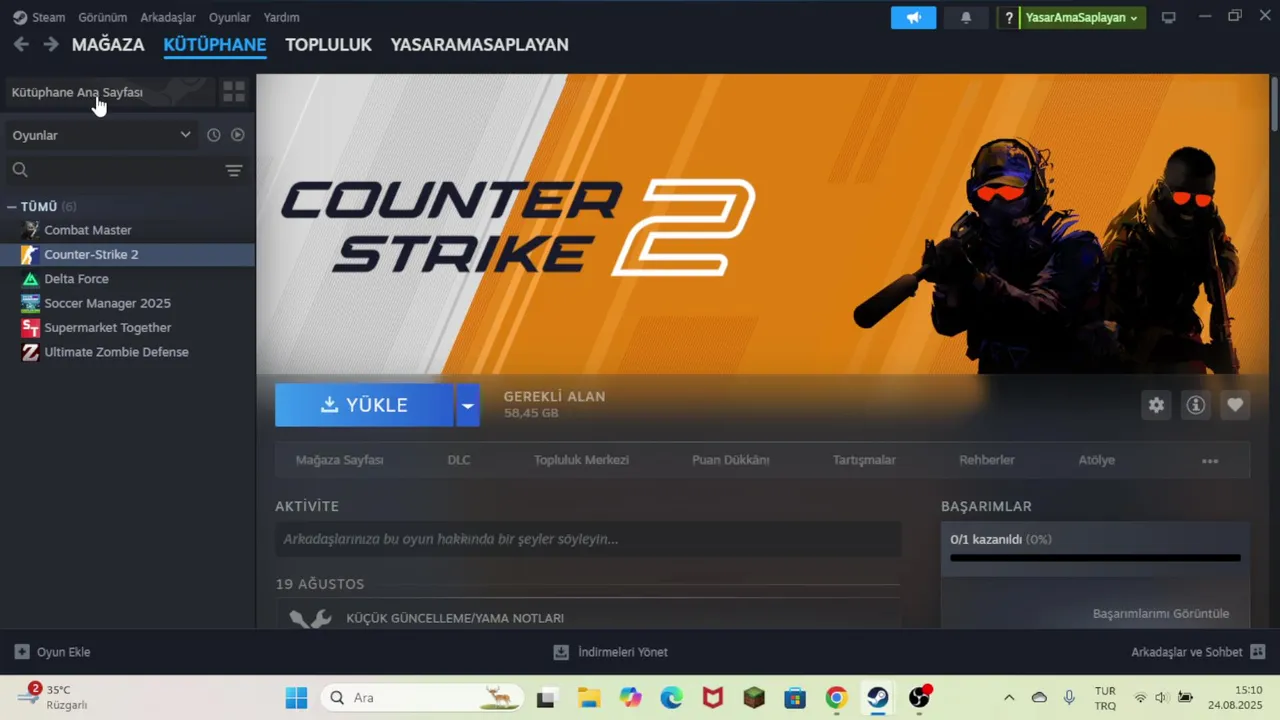The height and width of the screenshot is (720, 1280).
Task: Open the Yardım menu
Action: [281, 17]
